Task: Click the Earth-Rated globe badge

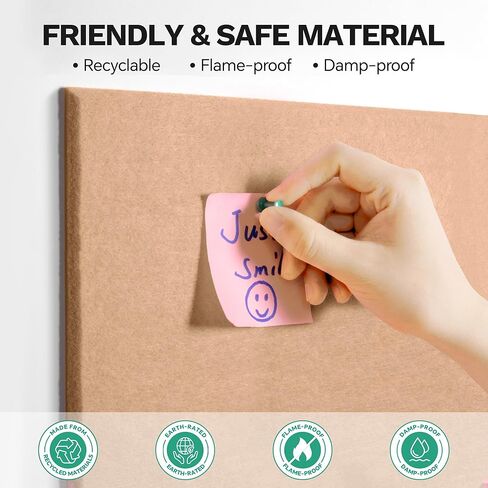Action: point(185,450)
